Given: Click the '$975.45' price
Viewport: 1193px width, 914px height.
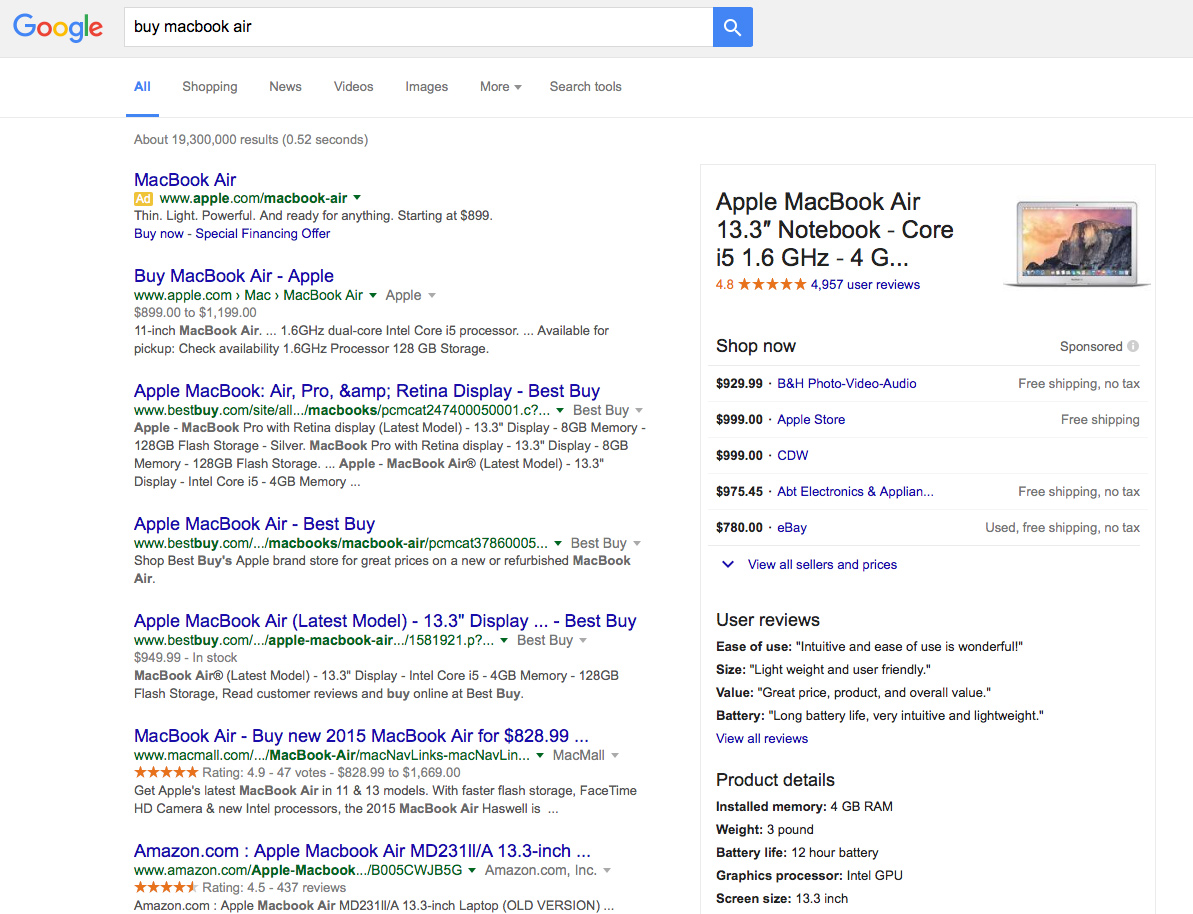Looking at the screenshot, I should (x=739, y=492).
